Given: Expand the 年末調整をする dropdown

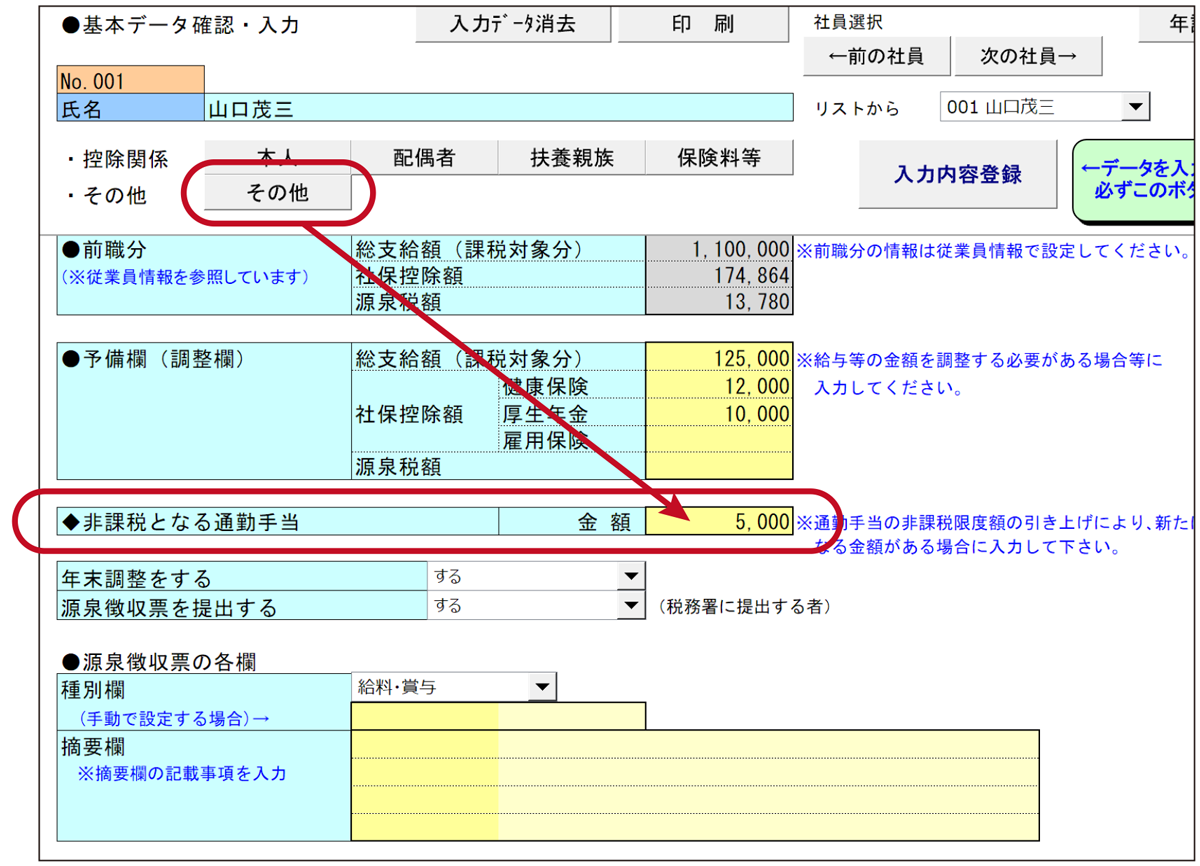Looking at the screenshot, I should [x=630, y=577].
